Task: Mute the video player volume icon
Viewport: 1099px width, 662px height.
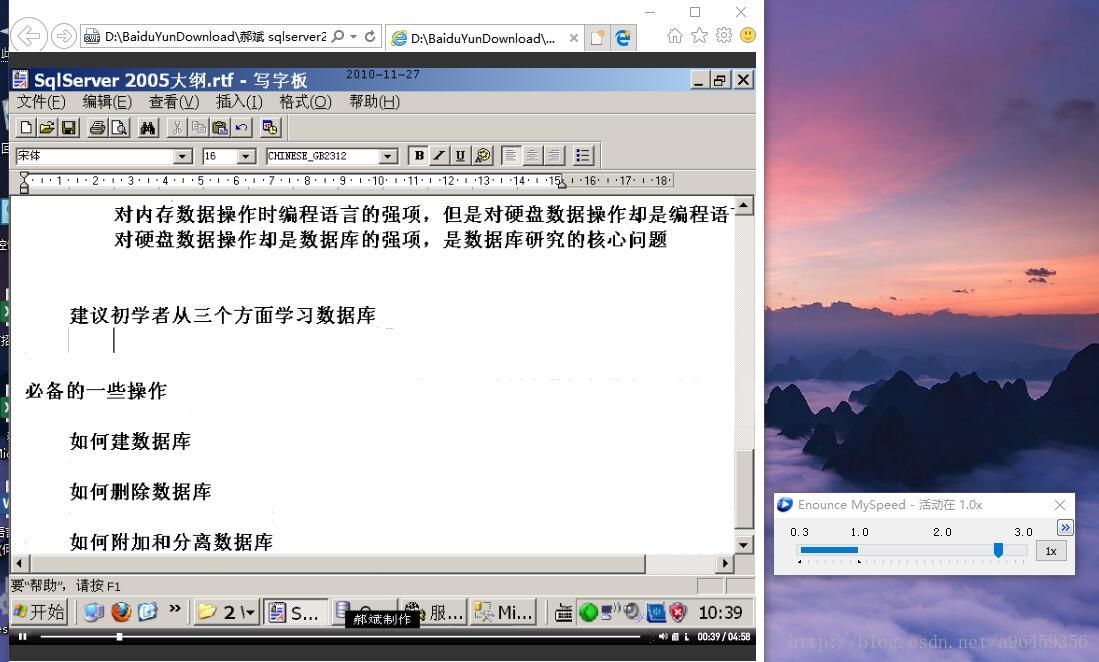Action: point(663,637)
